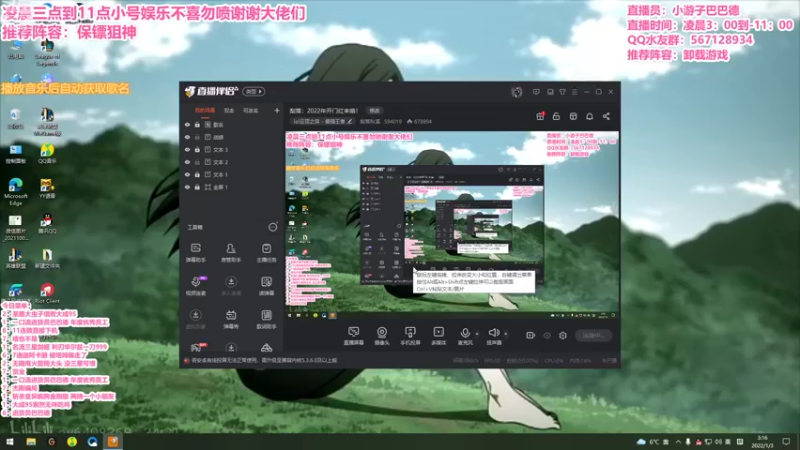800x450 pixels.
Task: Add a 摄像头 camera source
Action: [382, 336]
